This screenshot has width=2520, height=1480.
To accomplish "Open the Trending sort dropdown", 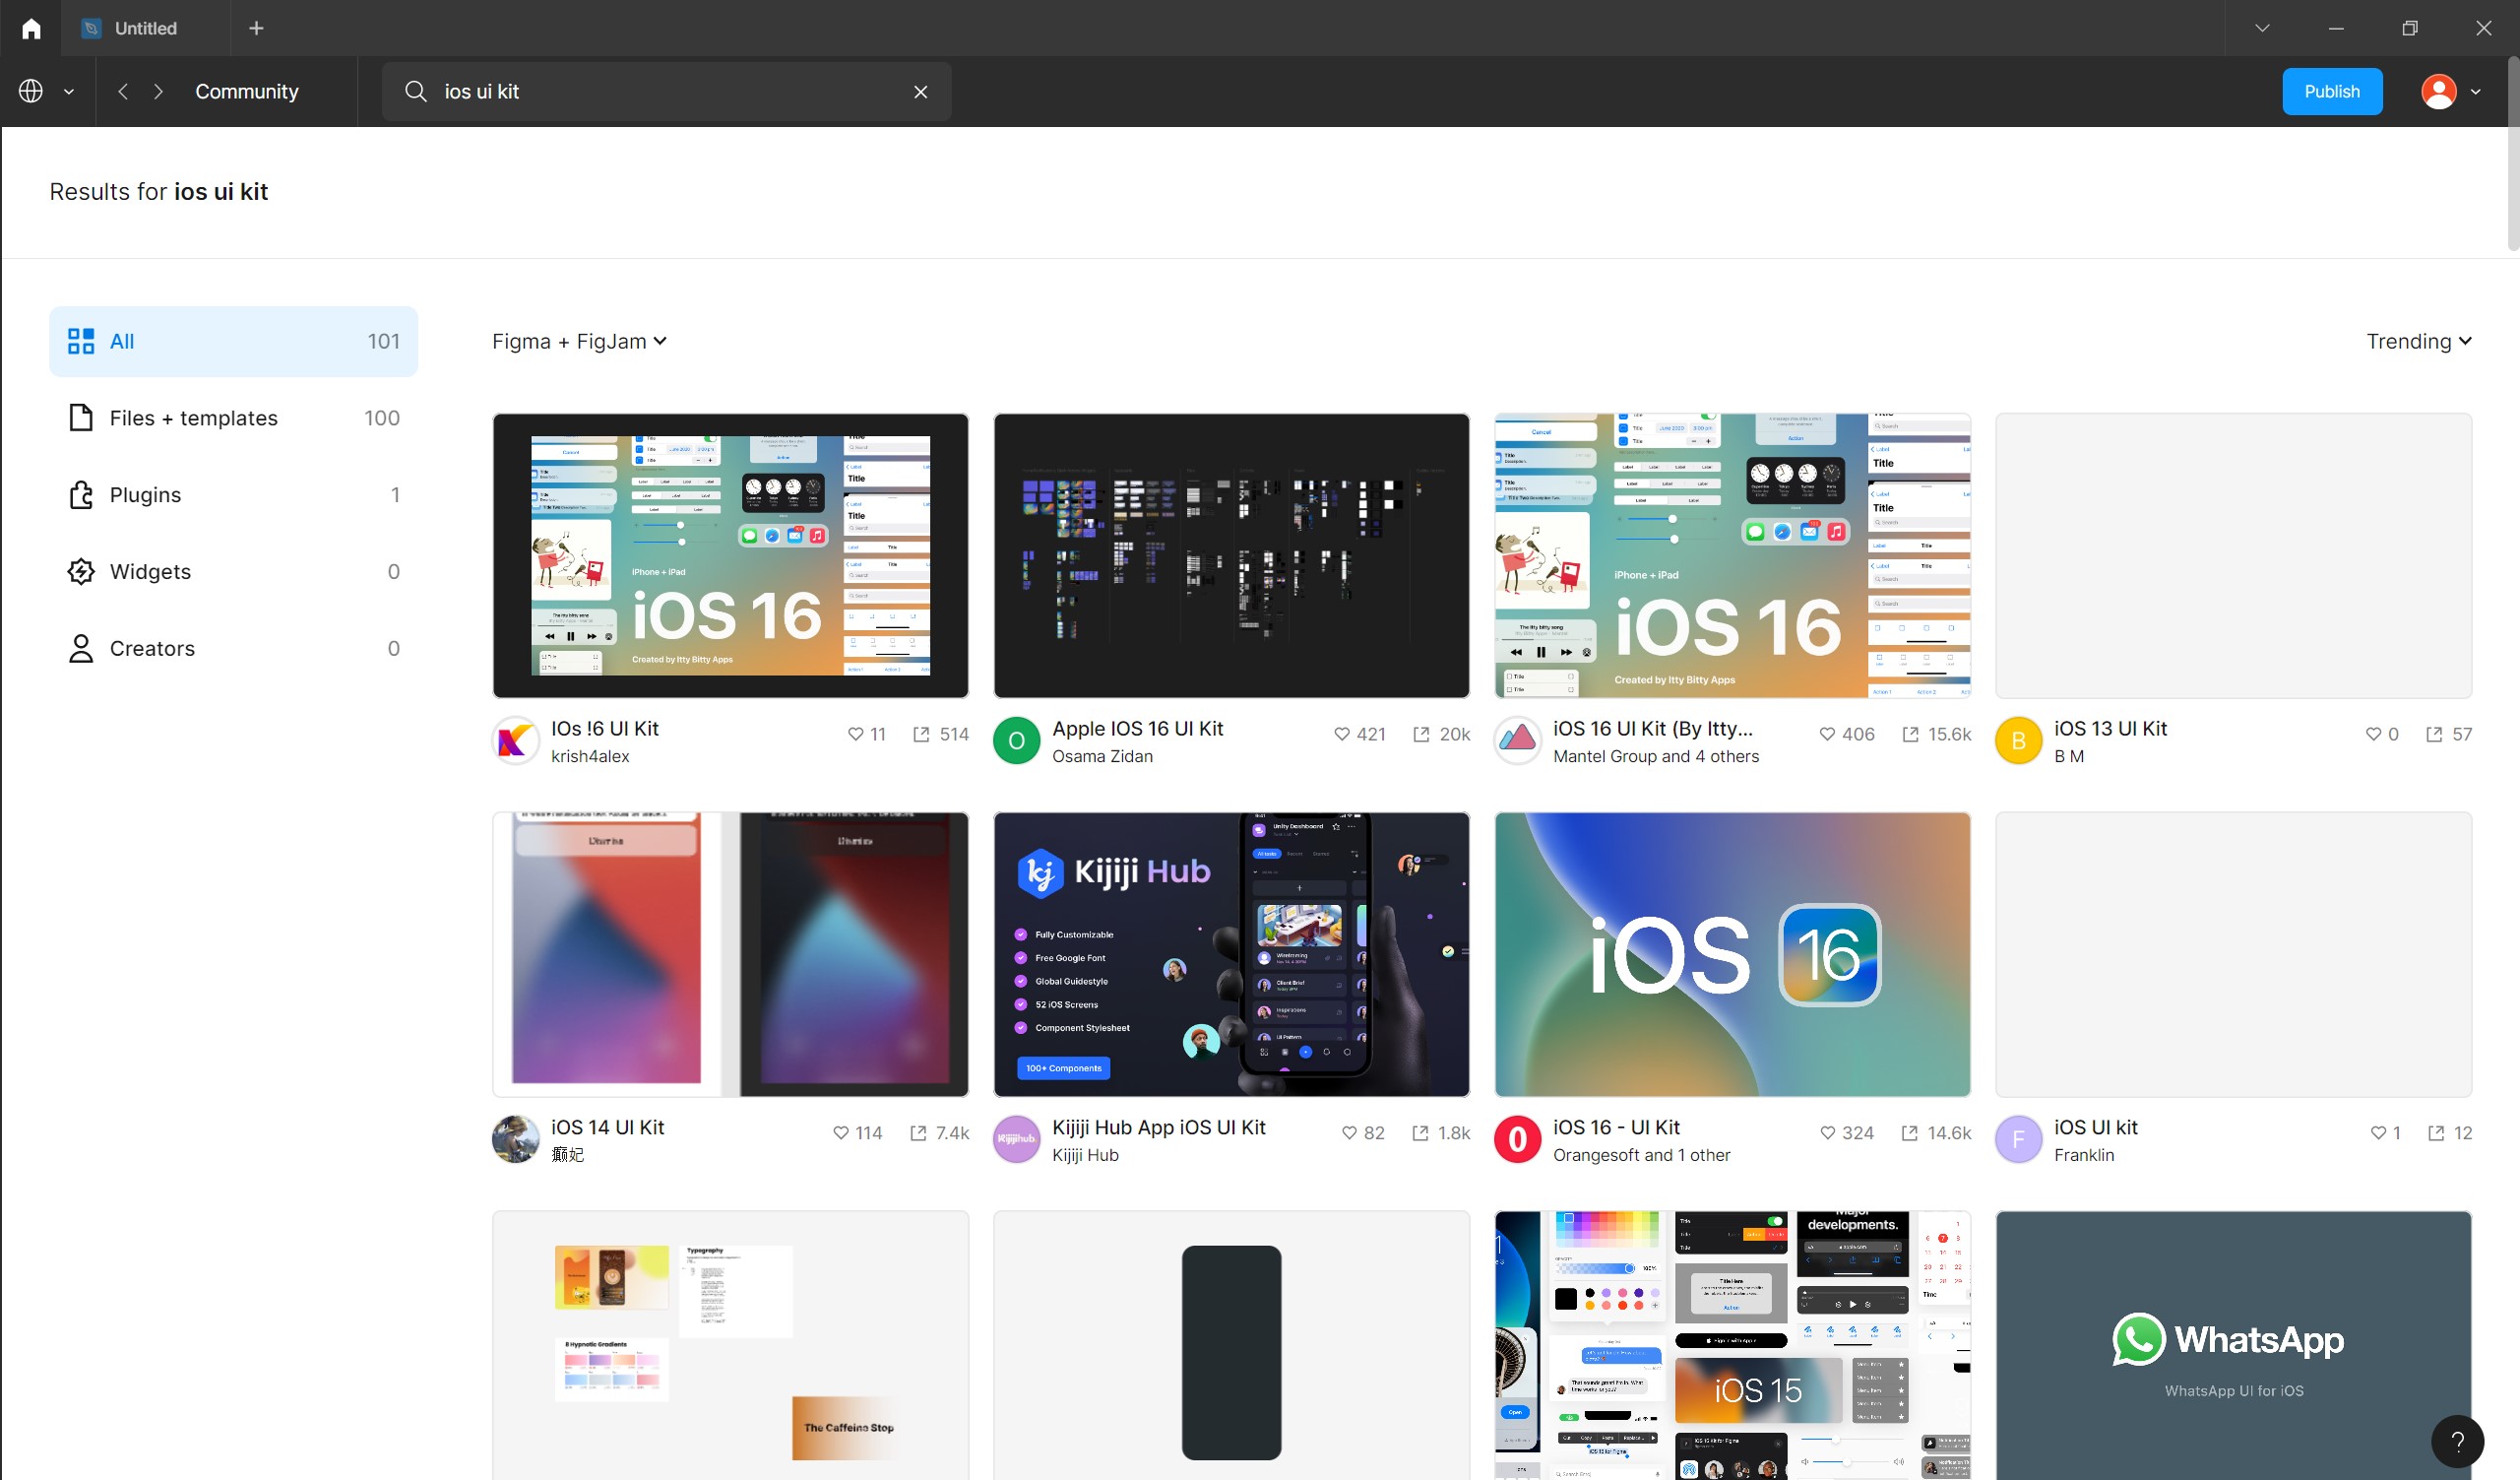I will (2418, 342).
